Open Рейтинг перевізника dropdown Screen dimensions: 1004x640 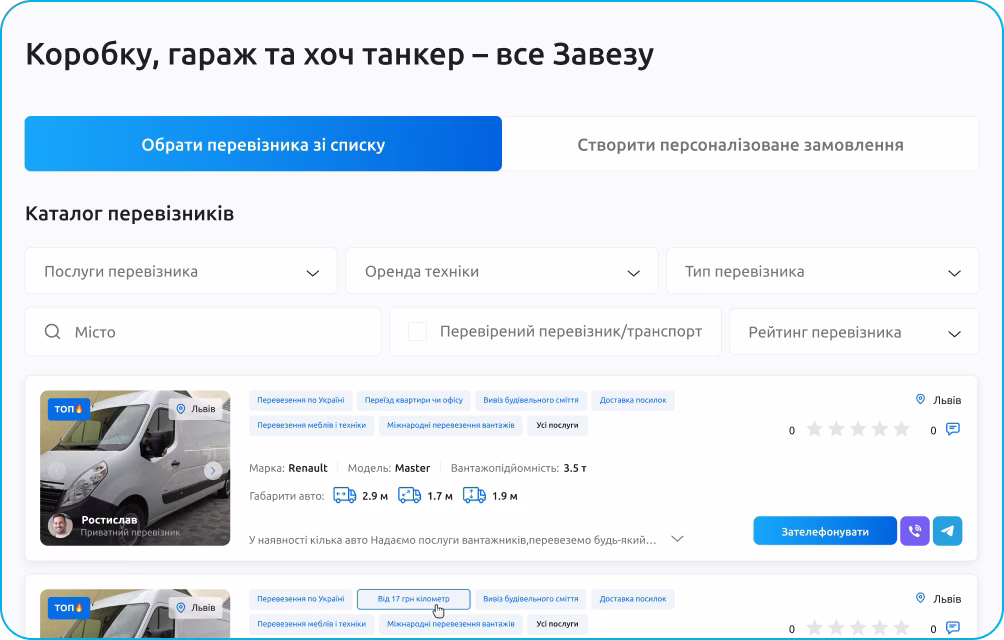click(x=854, y=332)
